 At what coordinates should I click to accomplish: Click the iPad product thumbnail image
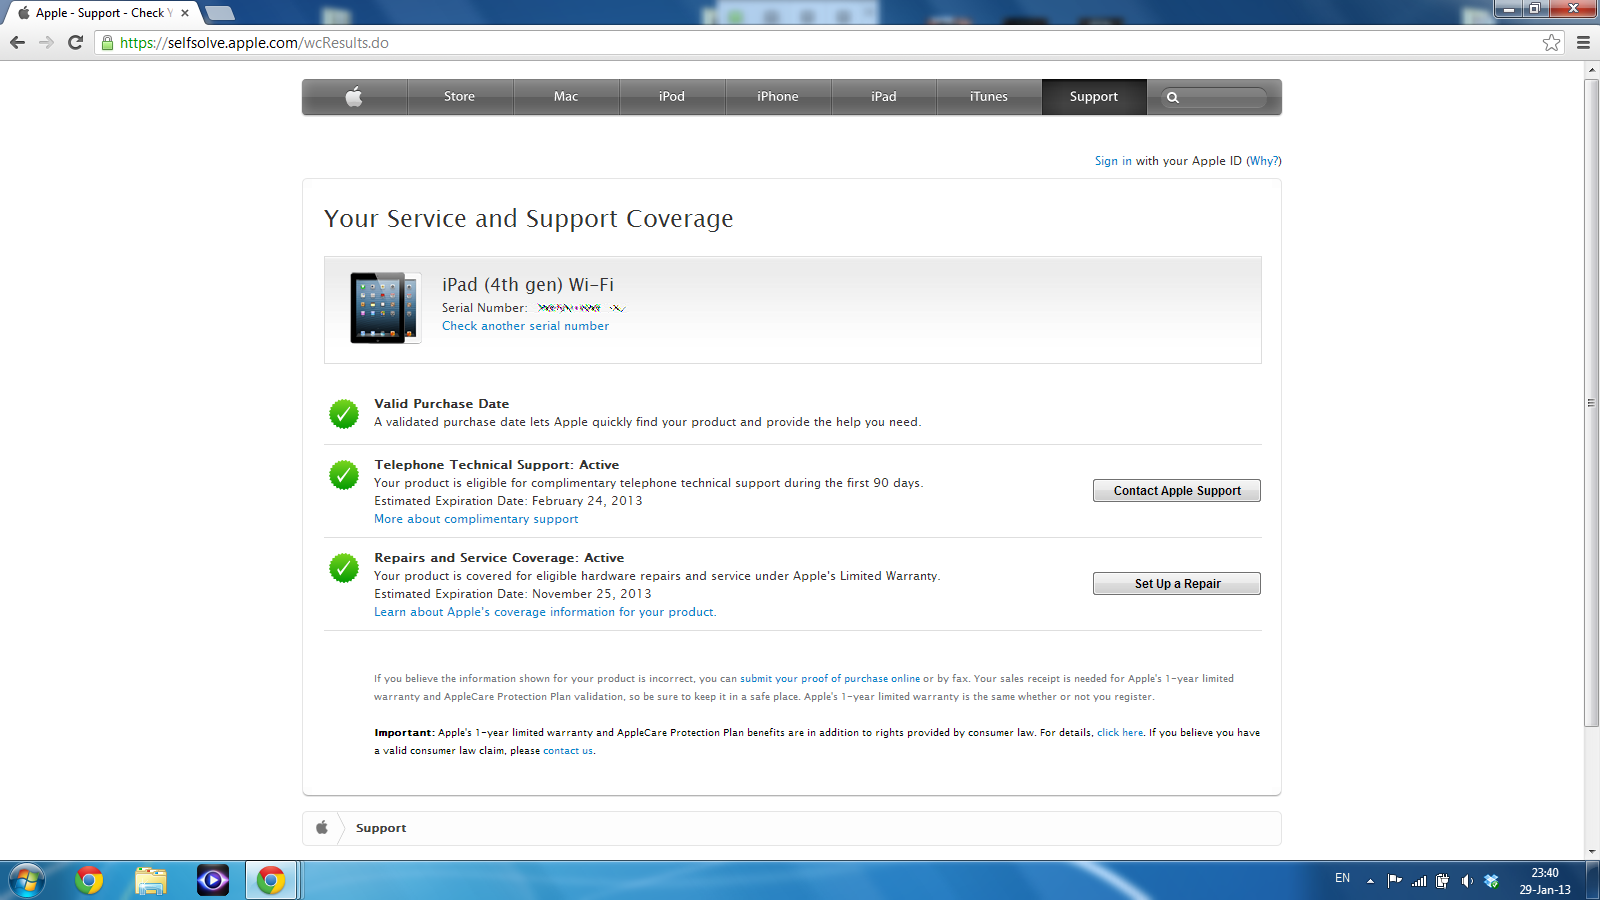(x=385, y=308)
